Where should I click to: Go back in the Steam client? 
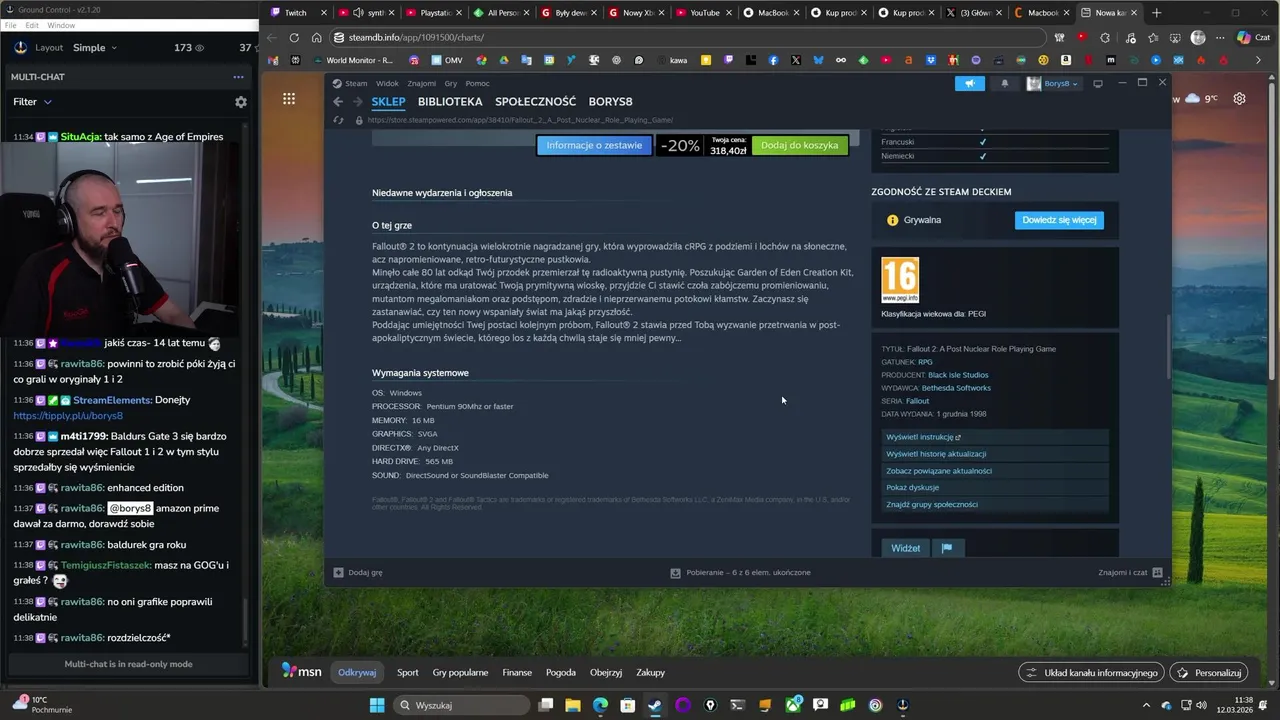coord(338,102)
